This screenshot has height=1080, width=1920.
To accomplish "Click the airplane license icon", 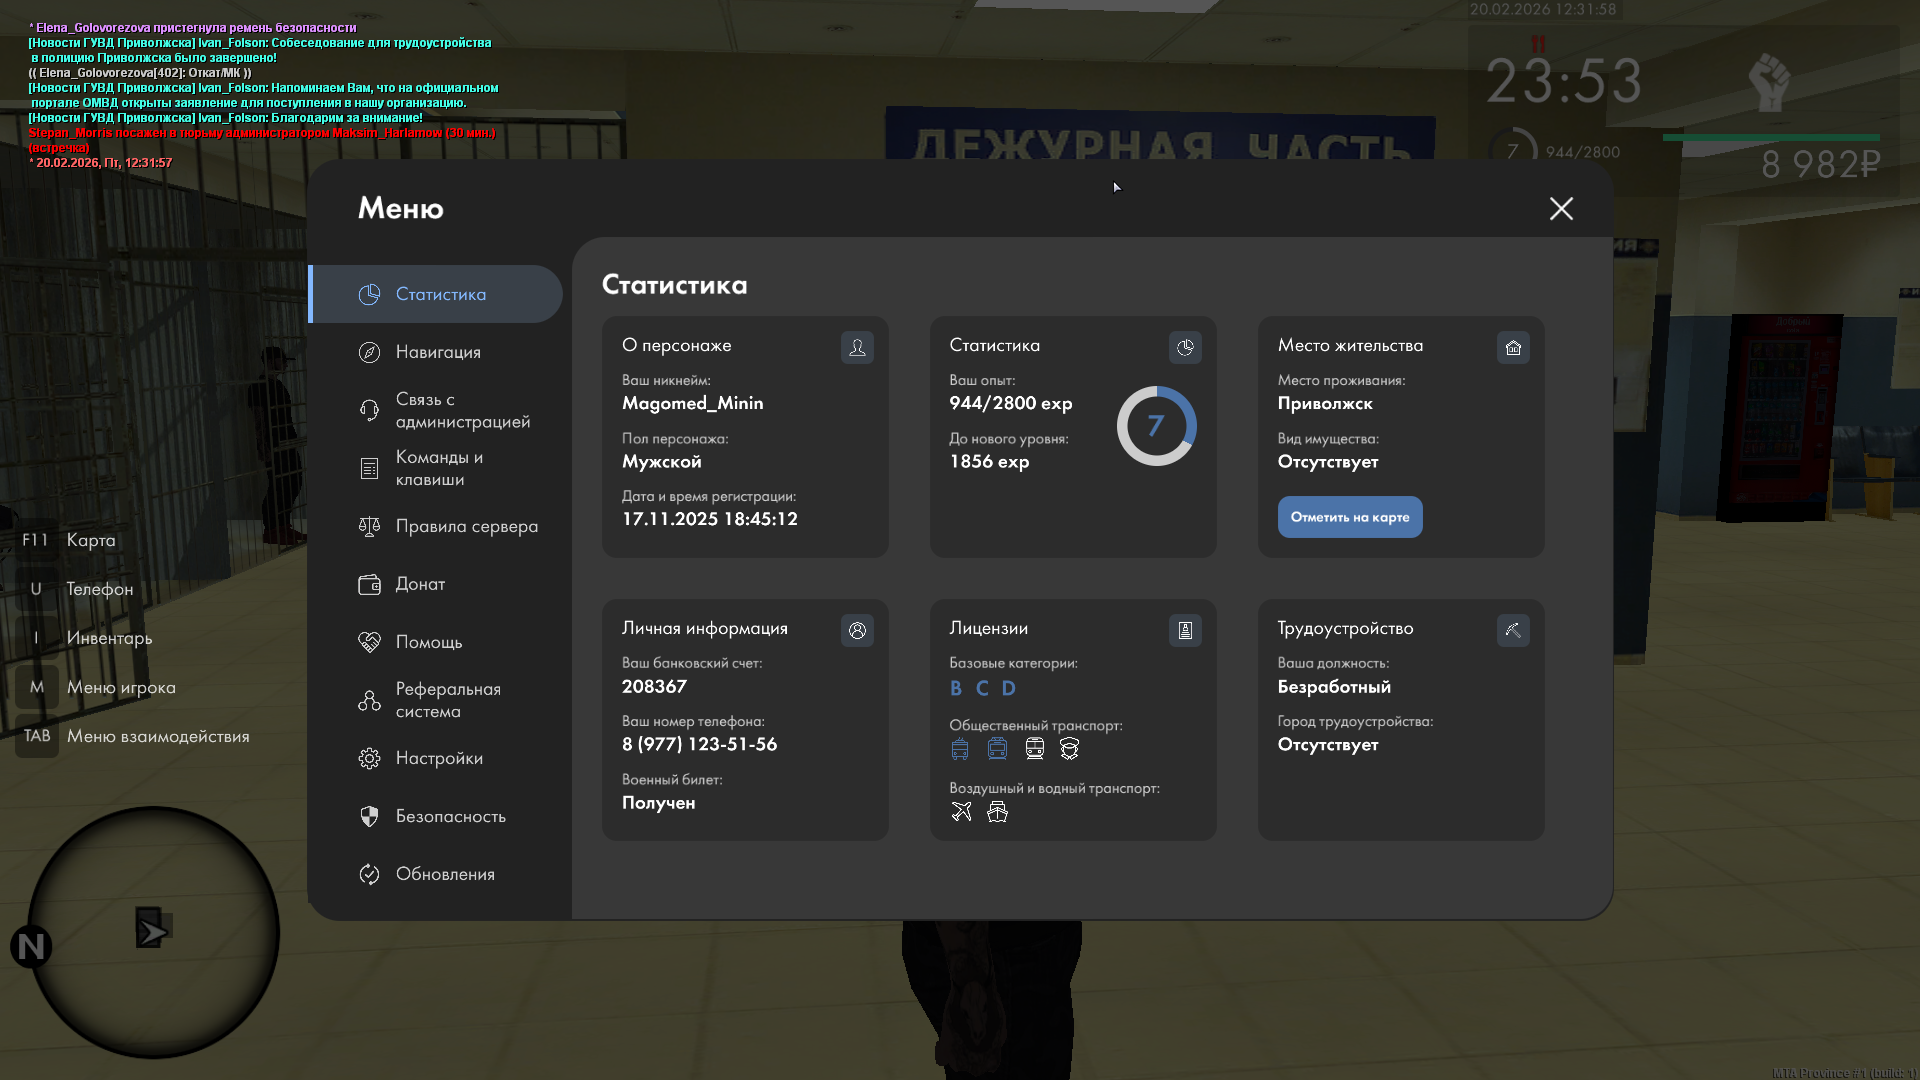I will pos(961,811).
